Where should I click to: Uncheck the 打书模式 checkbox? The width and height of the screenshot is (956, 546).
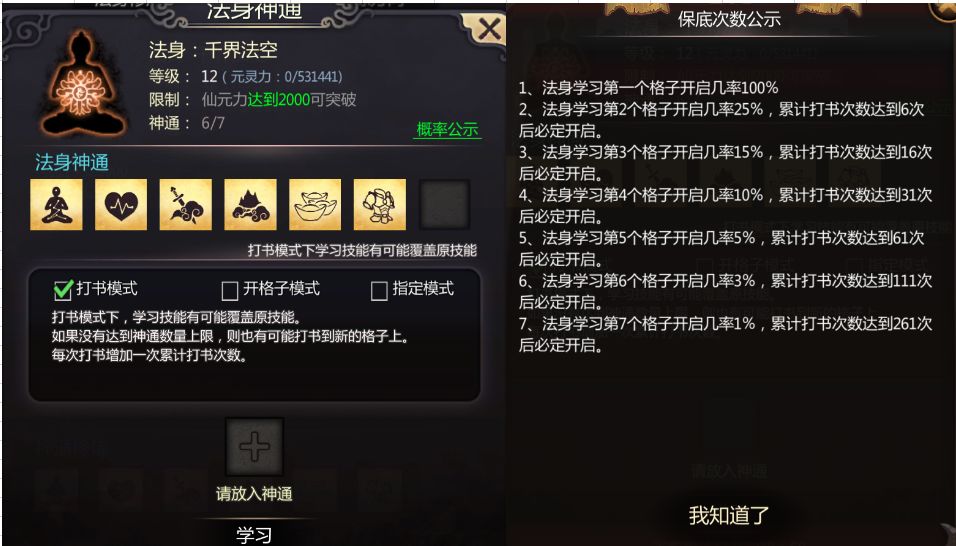[x=63, y=290]
